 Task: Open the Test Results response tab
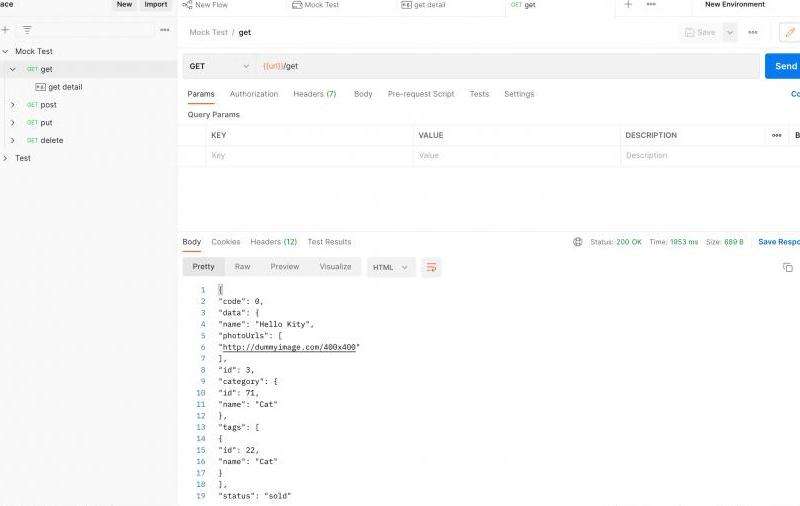point(329,242)
